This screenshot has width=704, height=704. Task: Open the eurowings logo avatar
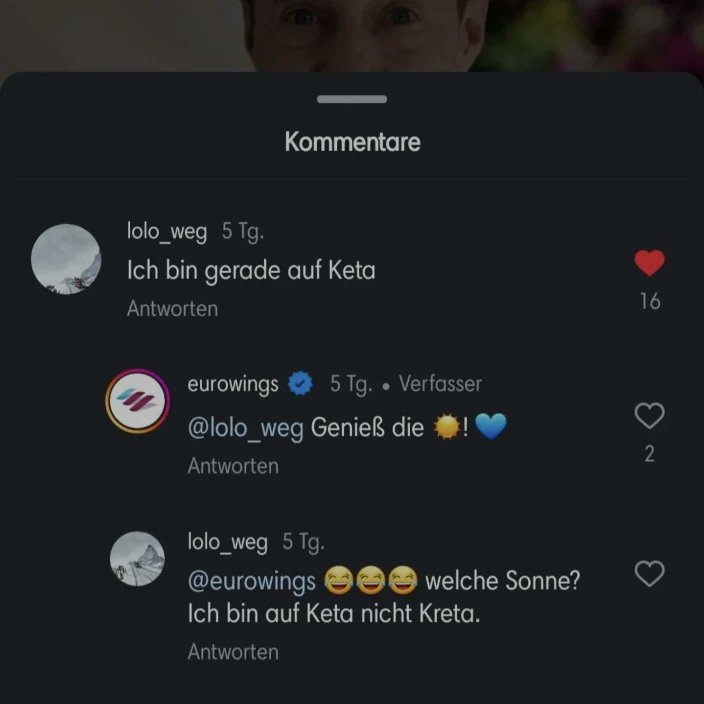coord(137,402)
